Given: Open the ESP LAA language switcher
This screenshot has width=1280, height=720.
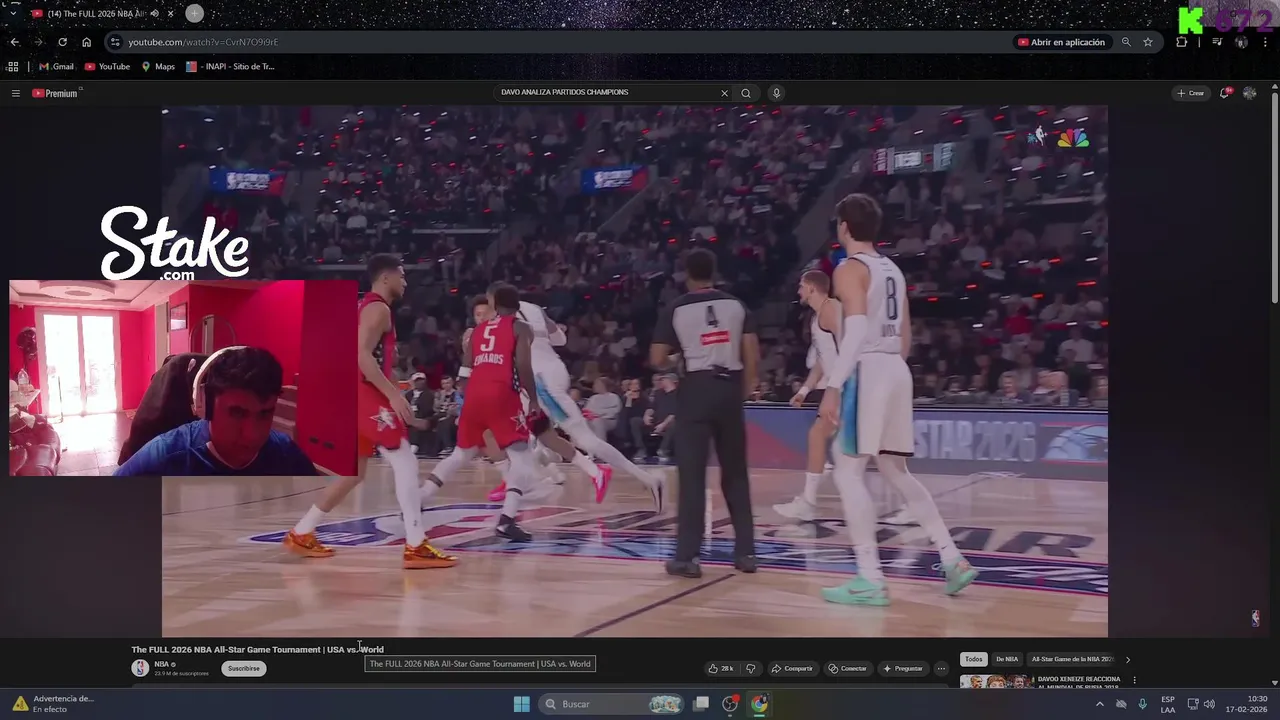Looking at the screenshot, I should (x=1167, y=704).
